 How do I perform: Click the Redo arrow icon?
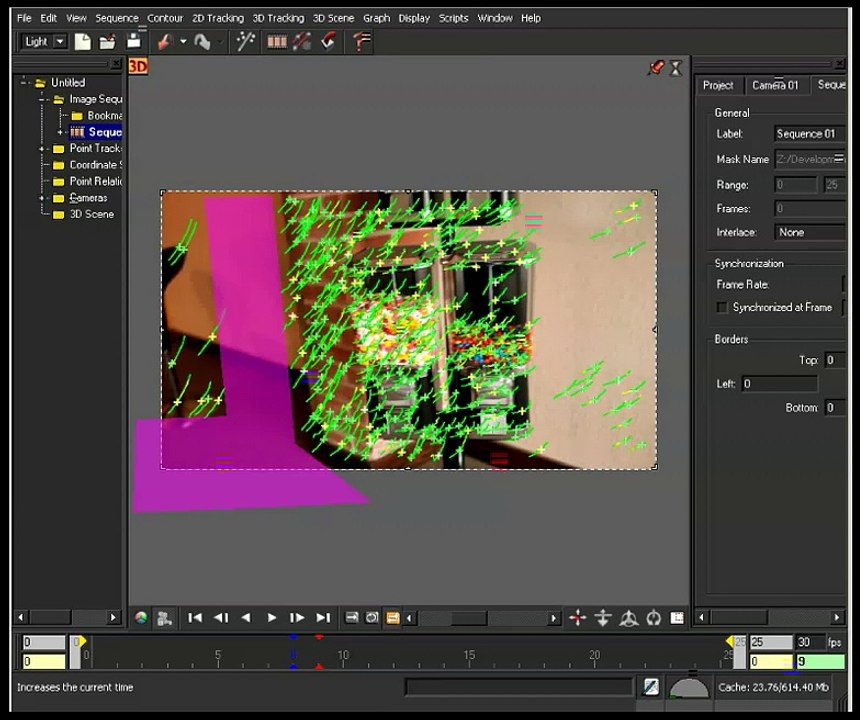click(202, 42)
